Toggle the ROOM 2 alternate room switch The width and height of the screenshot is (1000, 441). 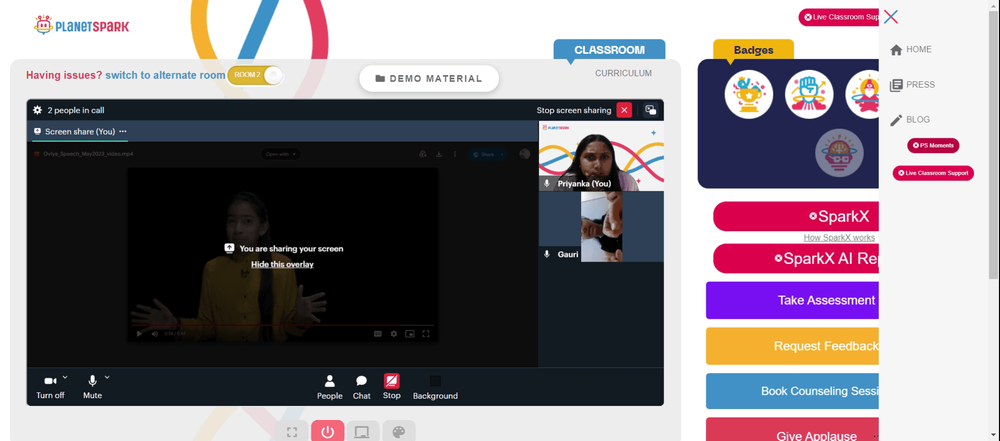tap(255, 75)
